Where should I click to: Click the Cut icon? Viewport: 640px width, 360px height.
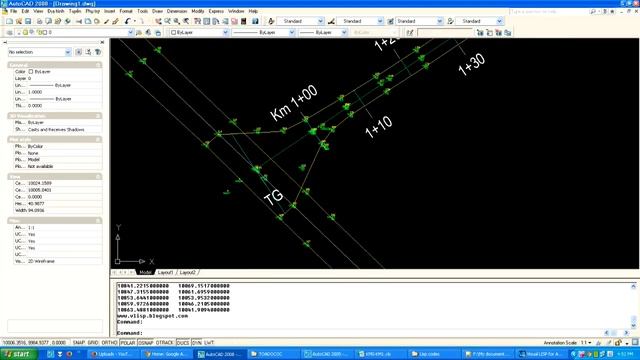pos(79,21)
